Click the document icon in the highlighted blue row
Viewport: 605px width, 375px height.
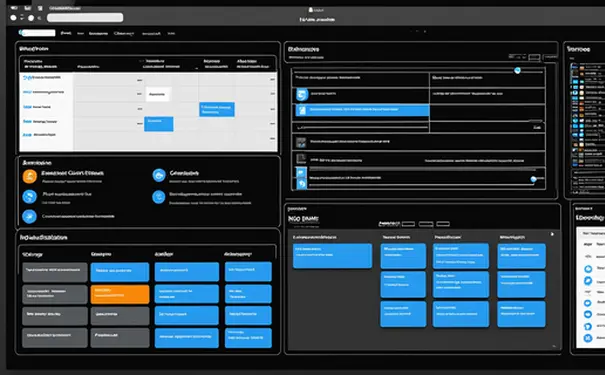(x=302, y=110)
